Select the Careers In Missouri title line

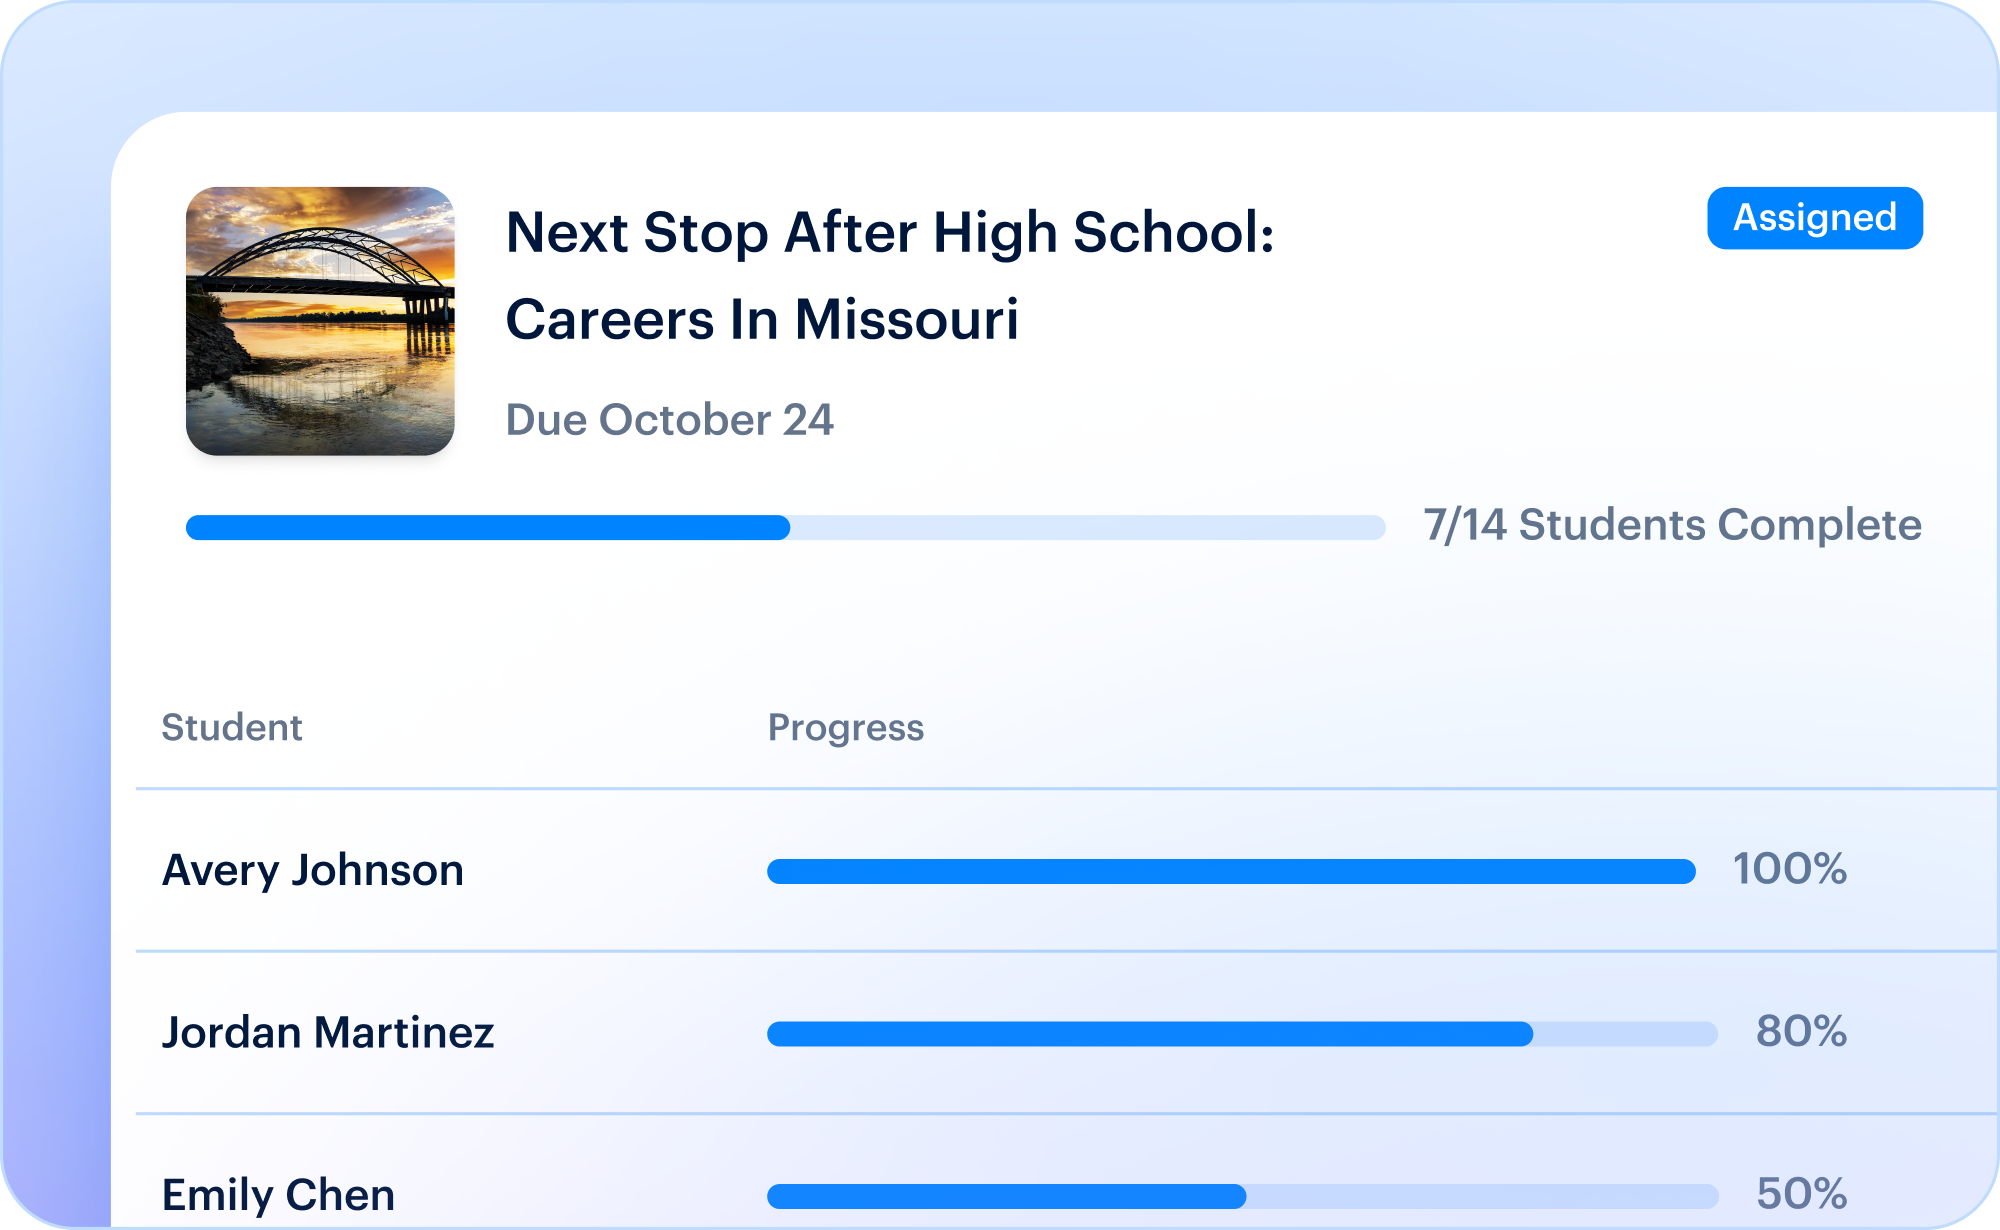click(x=762, y=320)
